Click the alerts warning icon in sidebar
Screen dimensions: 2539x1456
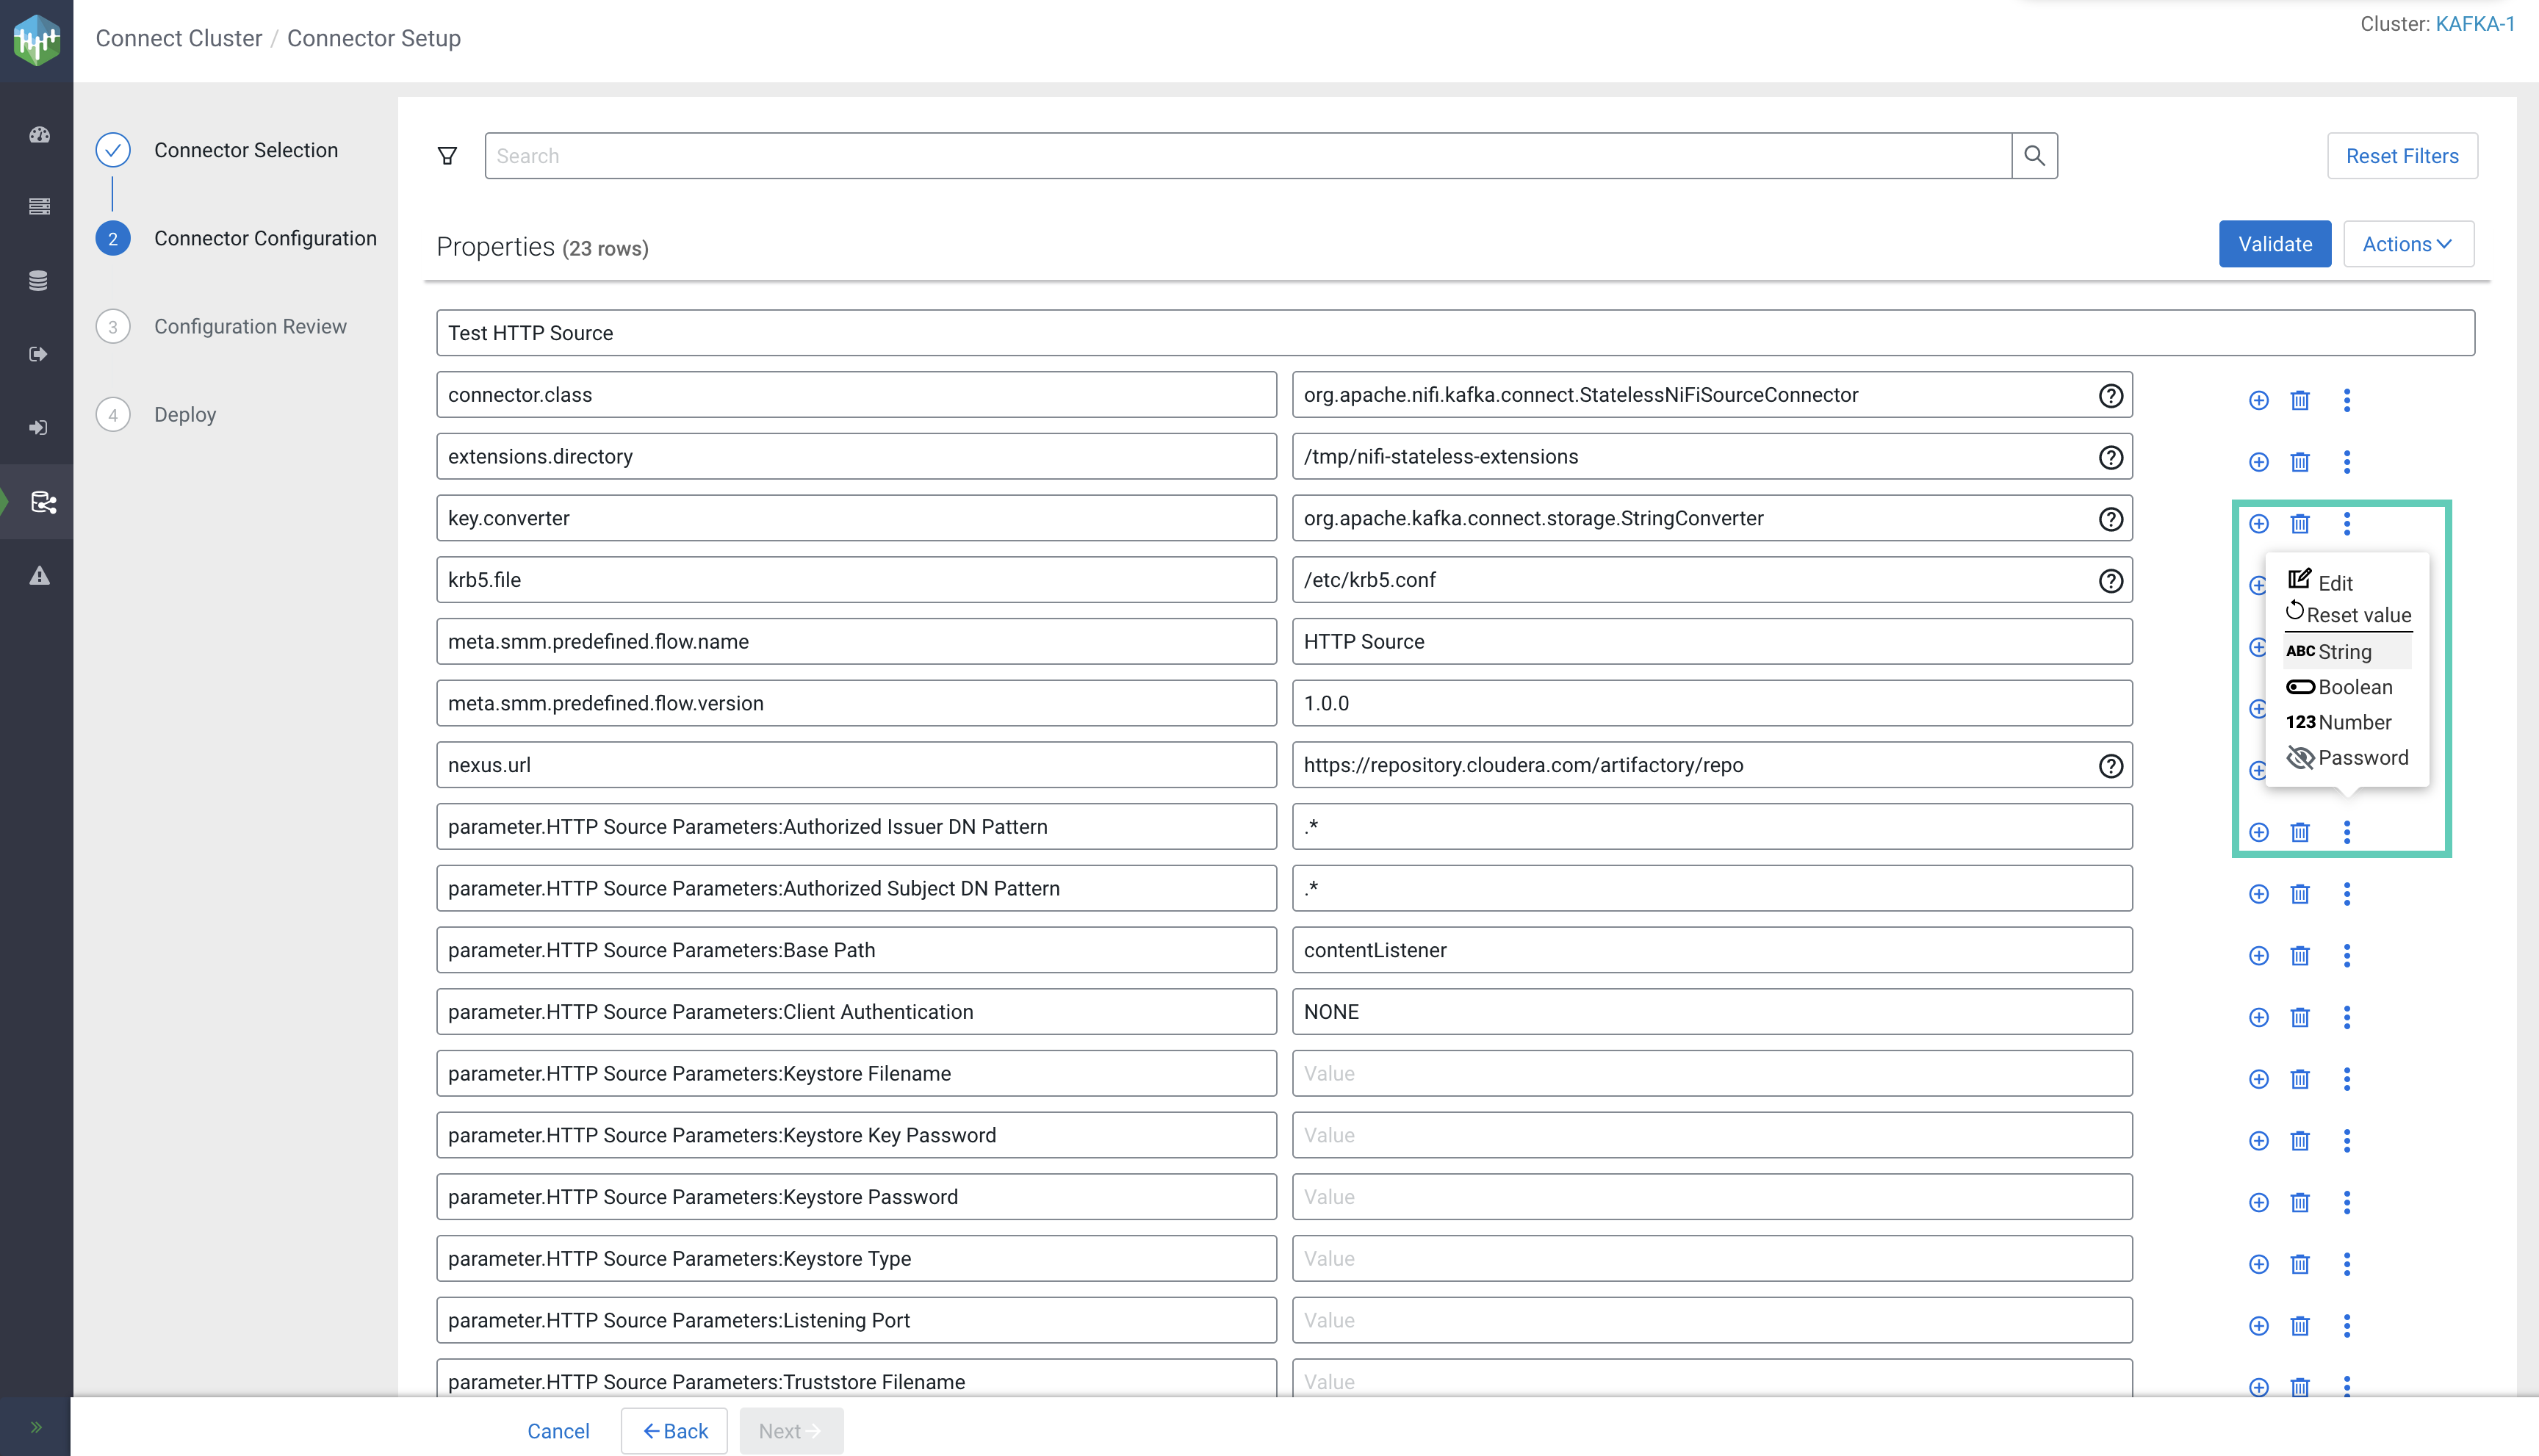[x=39, y=575]
